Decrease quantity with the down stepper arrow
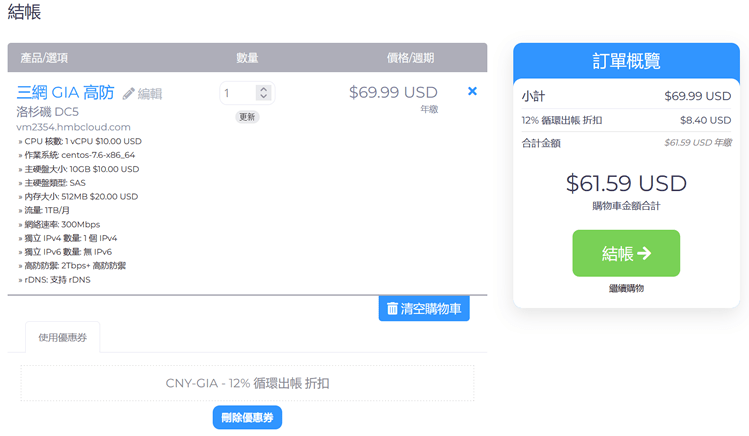 click(x=263, y=98)
